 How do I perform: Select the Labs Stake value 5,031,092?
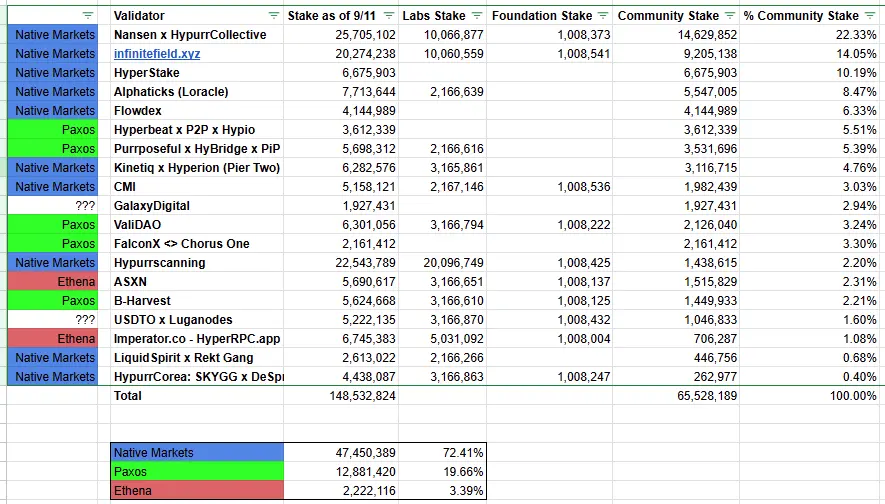pyautogui.click(x=442, y=339)
